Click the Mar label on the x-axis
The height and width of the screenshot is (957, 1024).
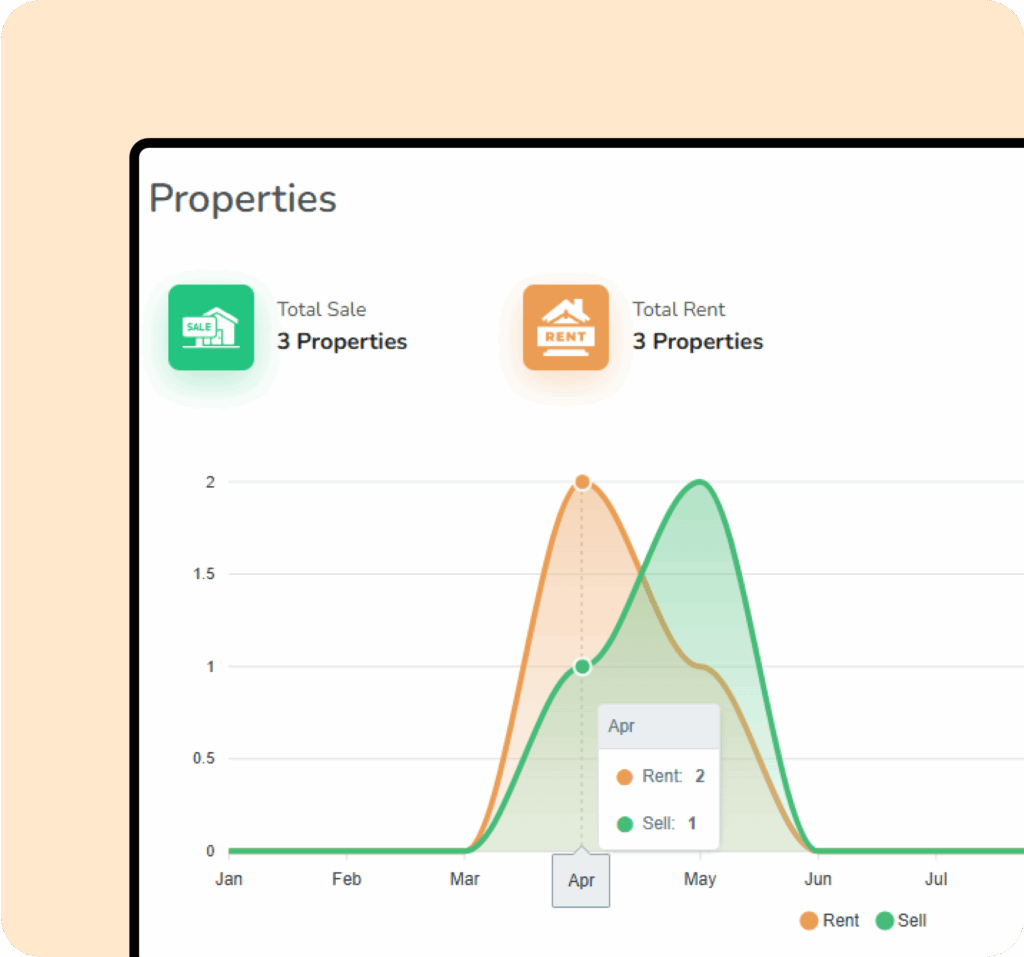pos(464,879)
